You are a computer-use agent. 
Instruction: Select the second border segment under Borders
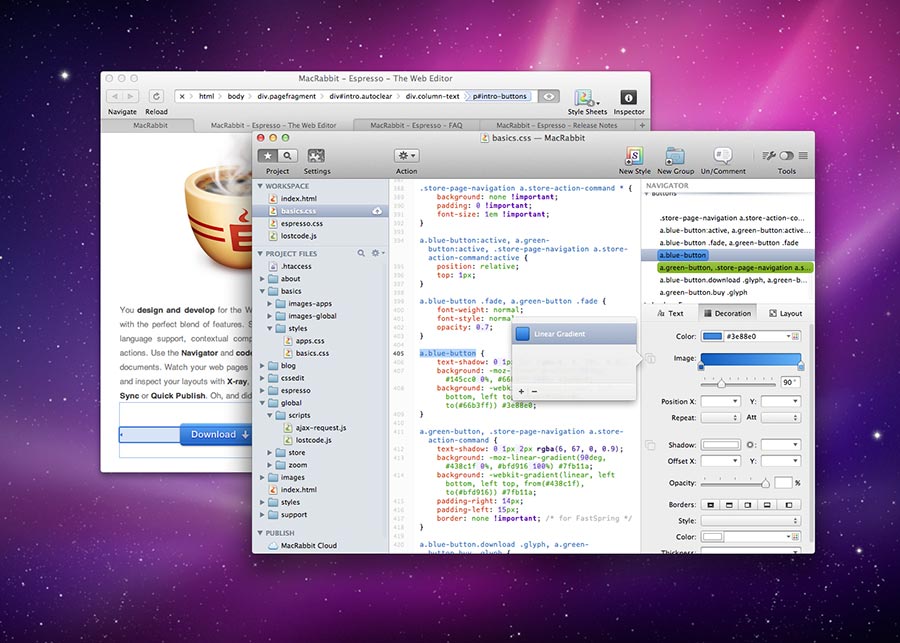point(729,505)
